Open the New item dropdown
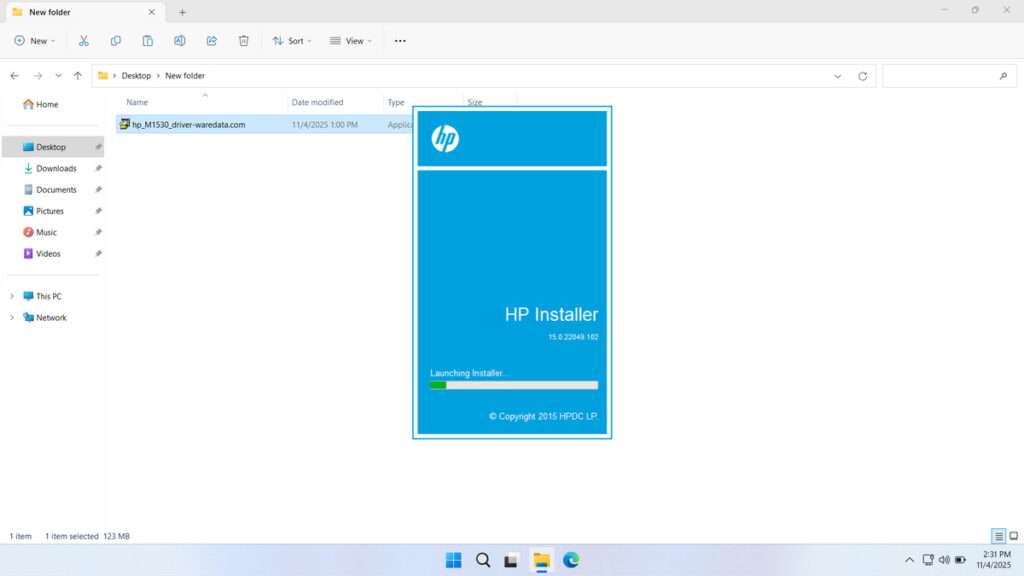The height and width of the screenshot is (576, 1024). coord(34,40)
